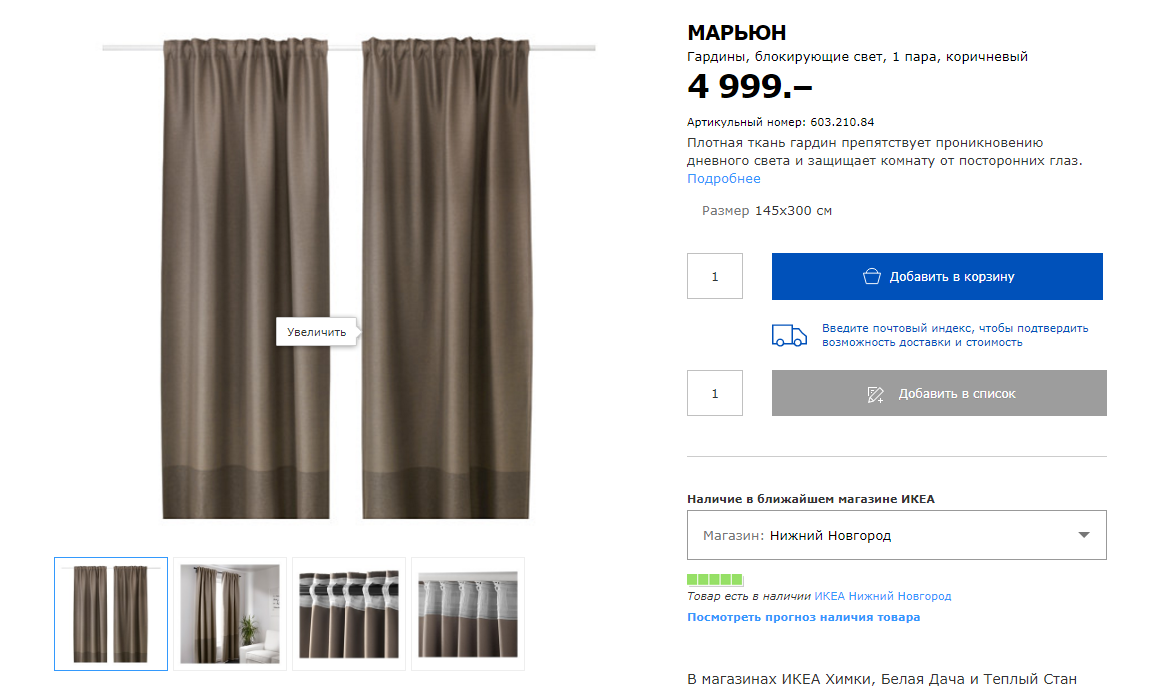Add curtains with Добавить в корзину button
The image size is (1162, 687).
937,276
